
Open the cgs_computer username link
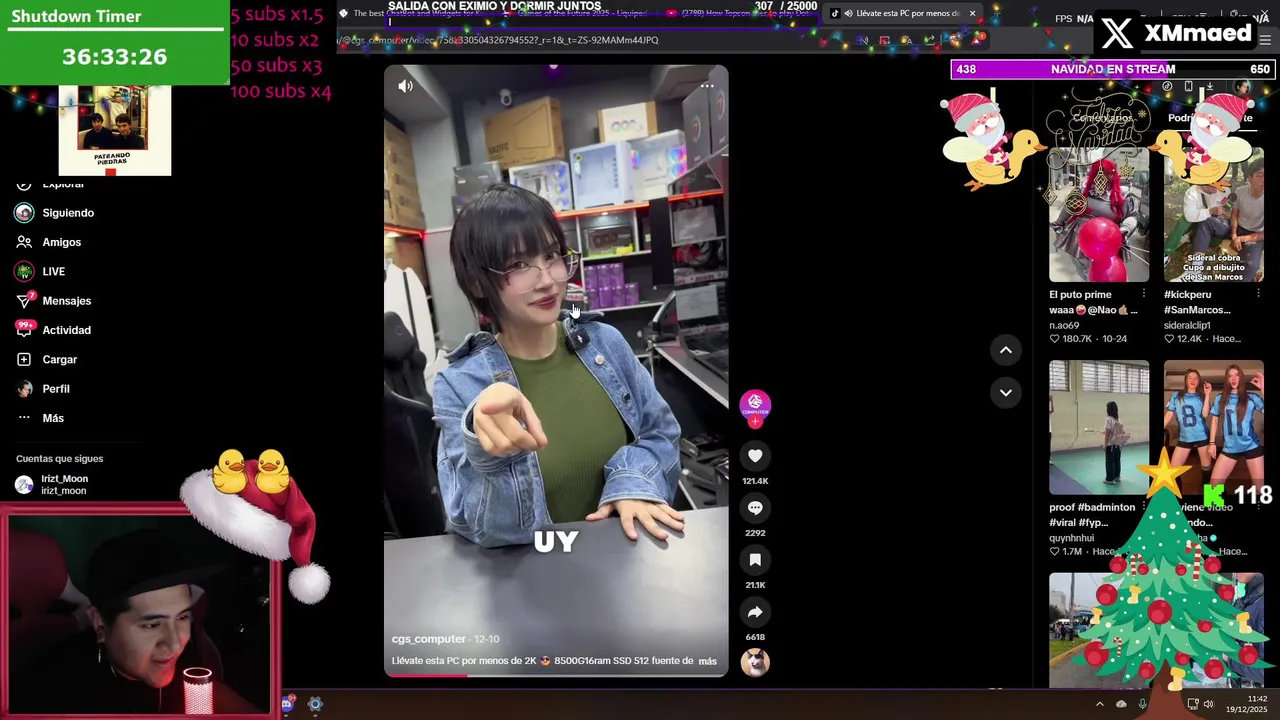point(429,639)
